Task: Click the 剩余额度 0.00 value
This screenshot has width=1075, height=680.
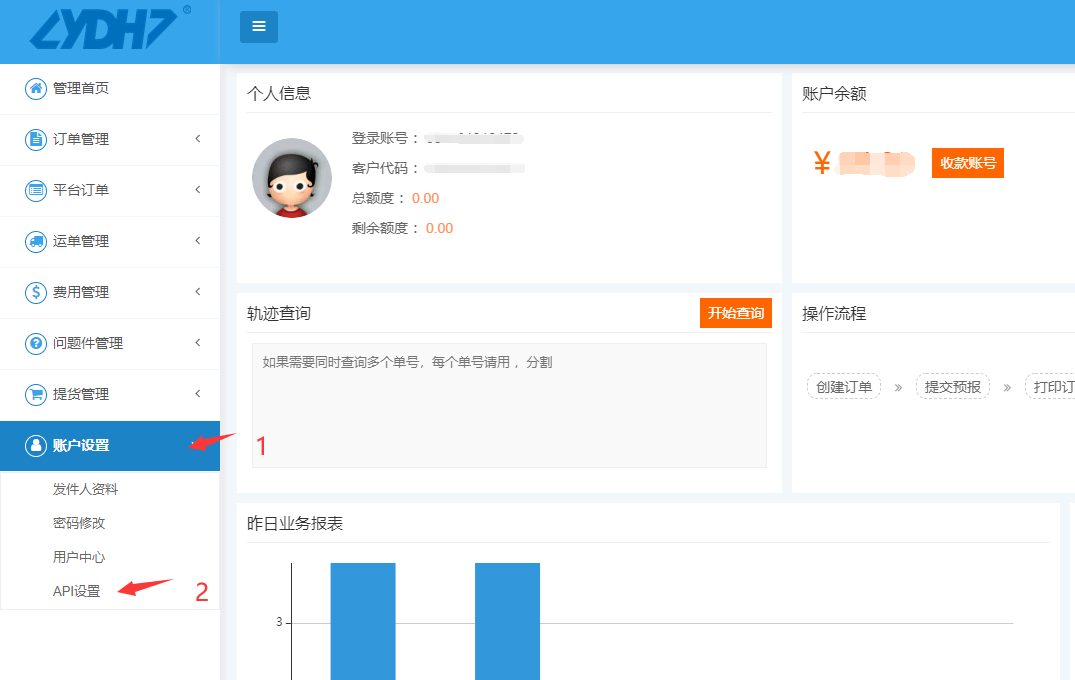Action: (x=439, y=228)
